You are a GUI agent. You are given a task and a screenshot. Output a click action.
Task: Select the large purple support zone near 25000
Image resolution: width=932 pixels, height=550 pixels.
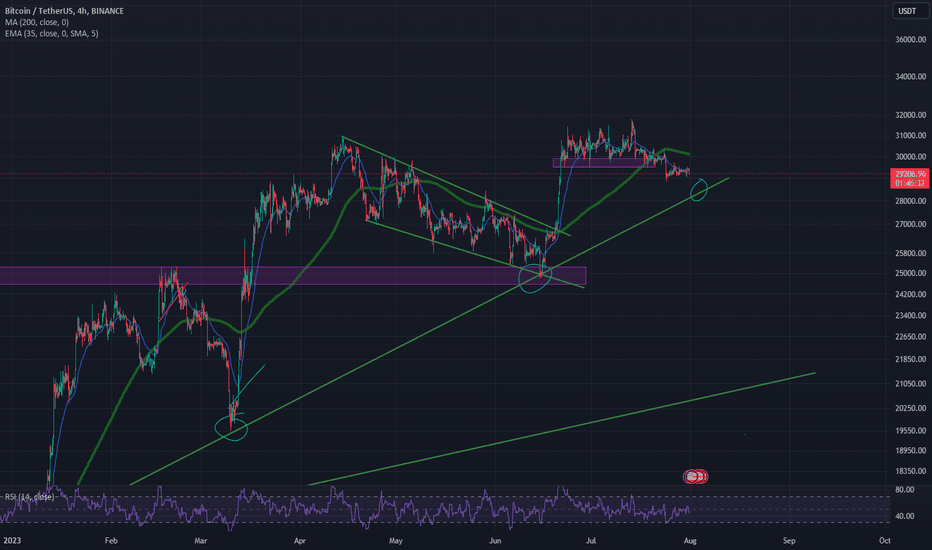click(x=293, y=275)
